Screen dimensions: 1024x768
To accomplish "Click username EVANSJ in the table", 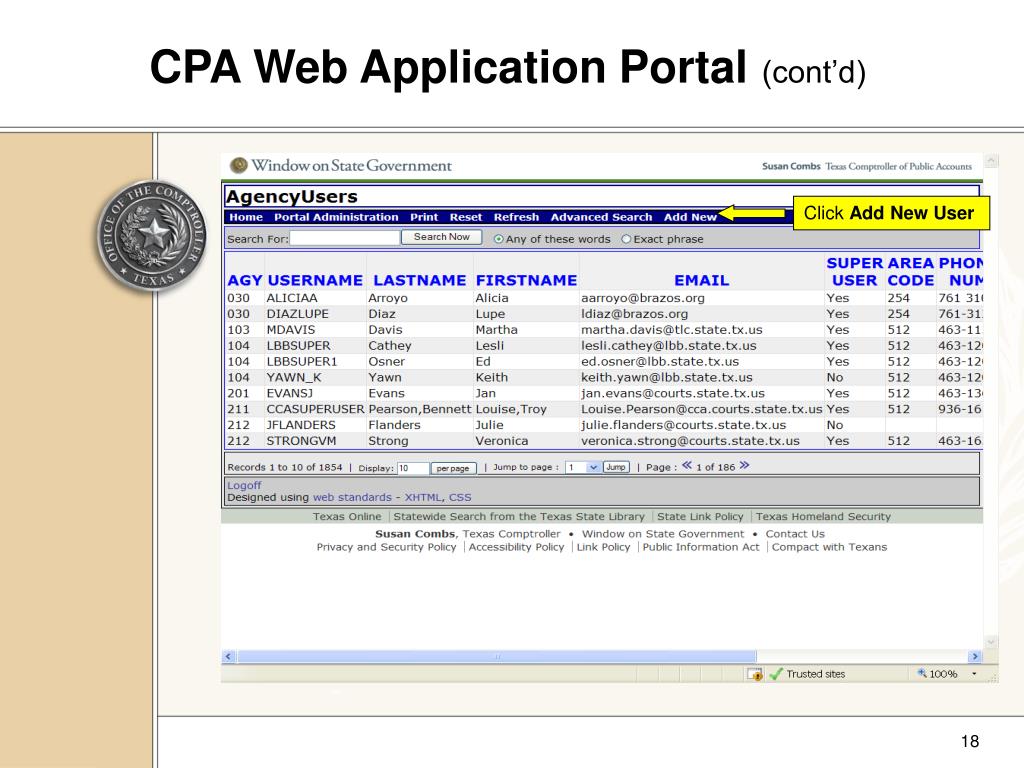I will click(289, 393).
